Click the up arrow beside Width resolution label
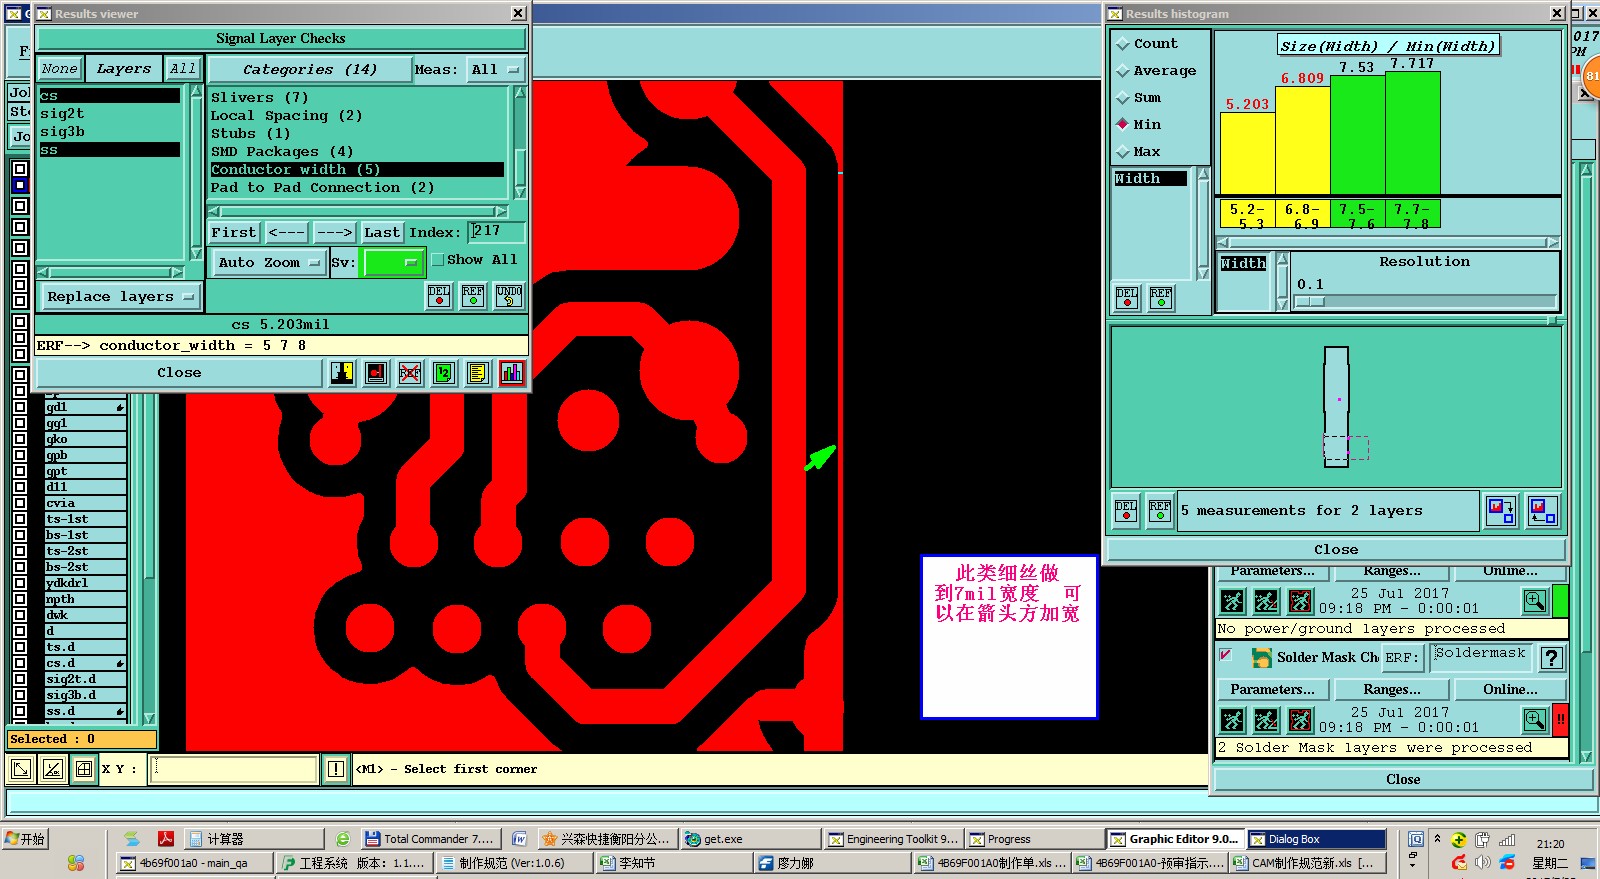Screen dimensions: 1600x879 coord(1282,260)
